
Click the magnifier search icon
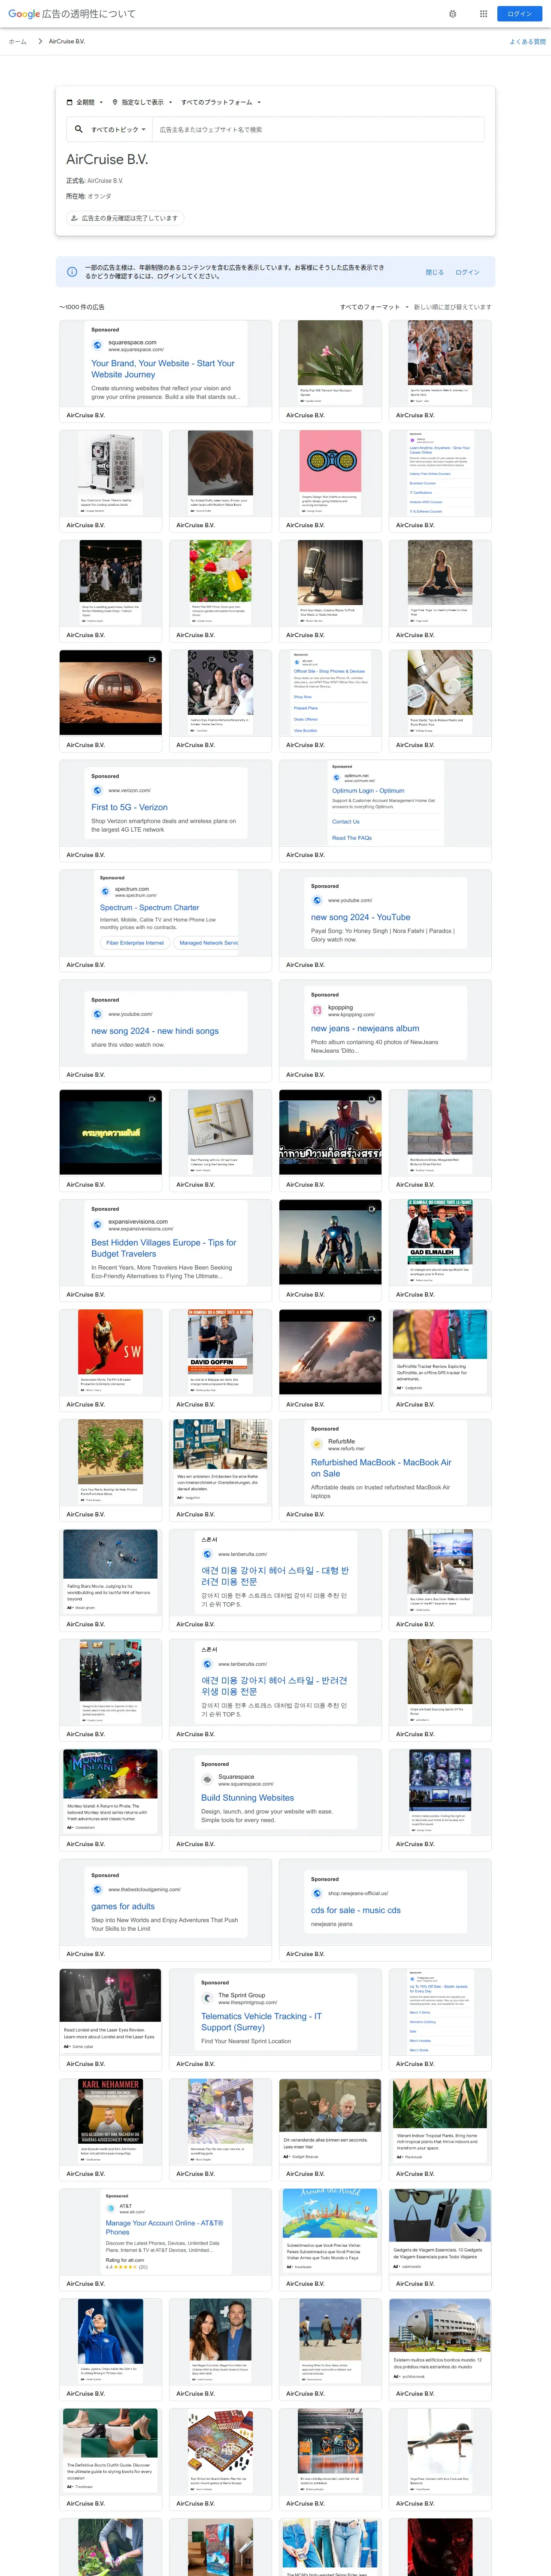(78, 129)
